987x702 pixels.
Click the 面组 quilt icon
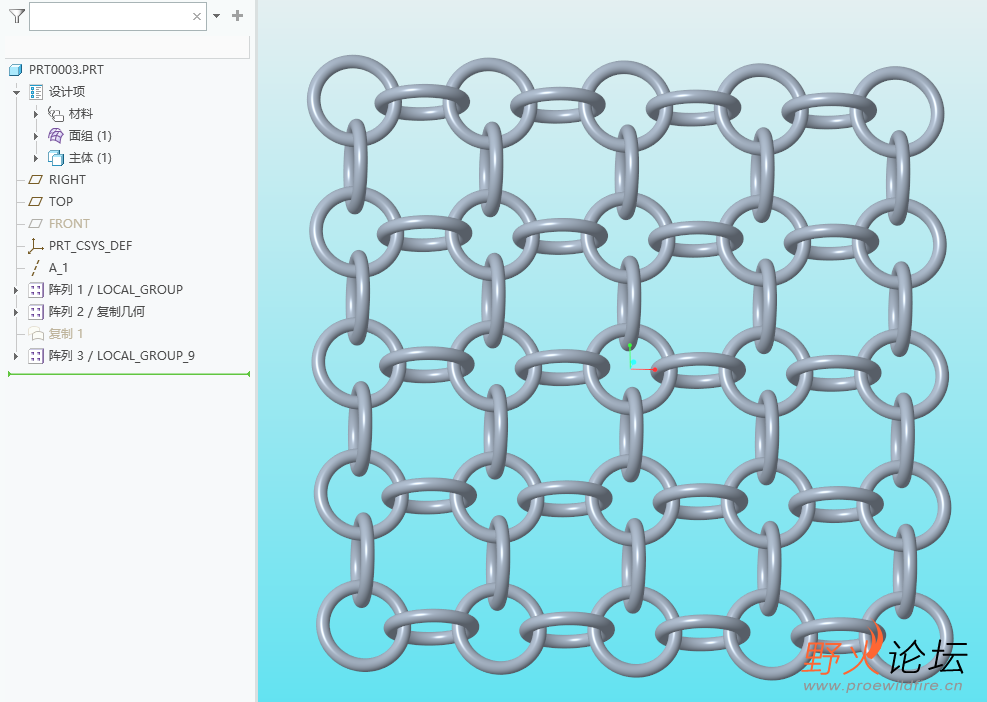[x=56, y=136]
